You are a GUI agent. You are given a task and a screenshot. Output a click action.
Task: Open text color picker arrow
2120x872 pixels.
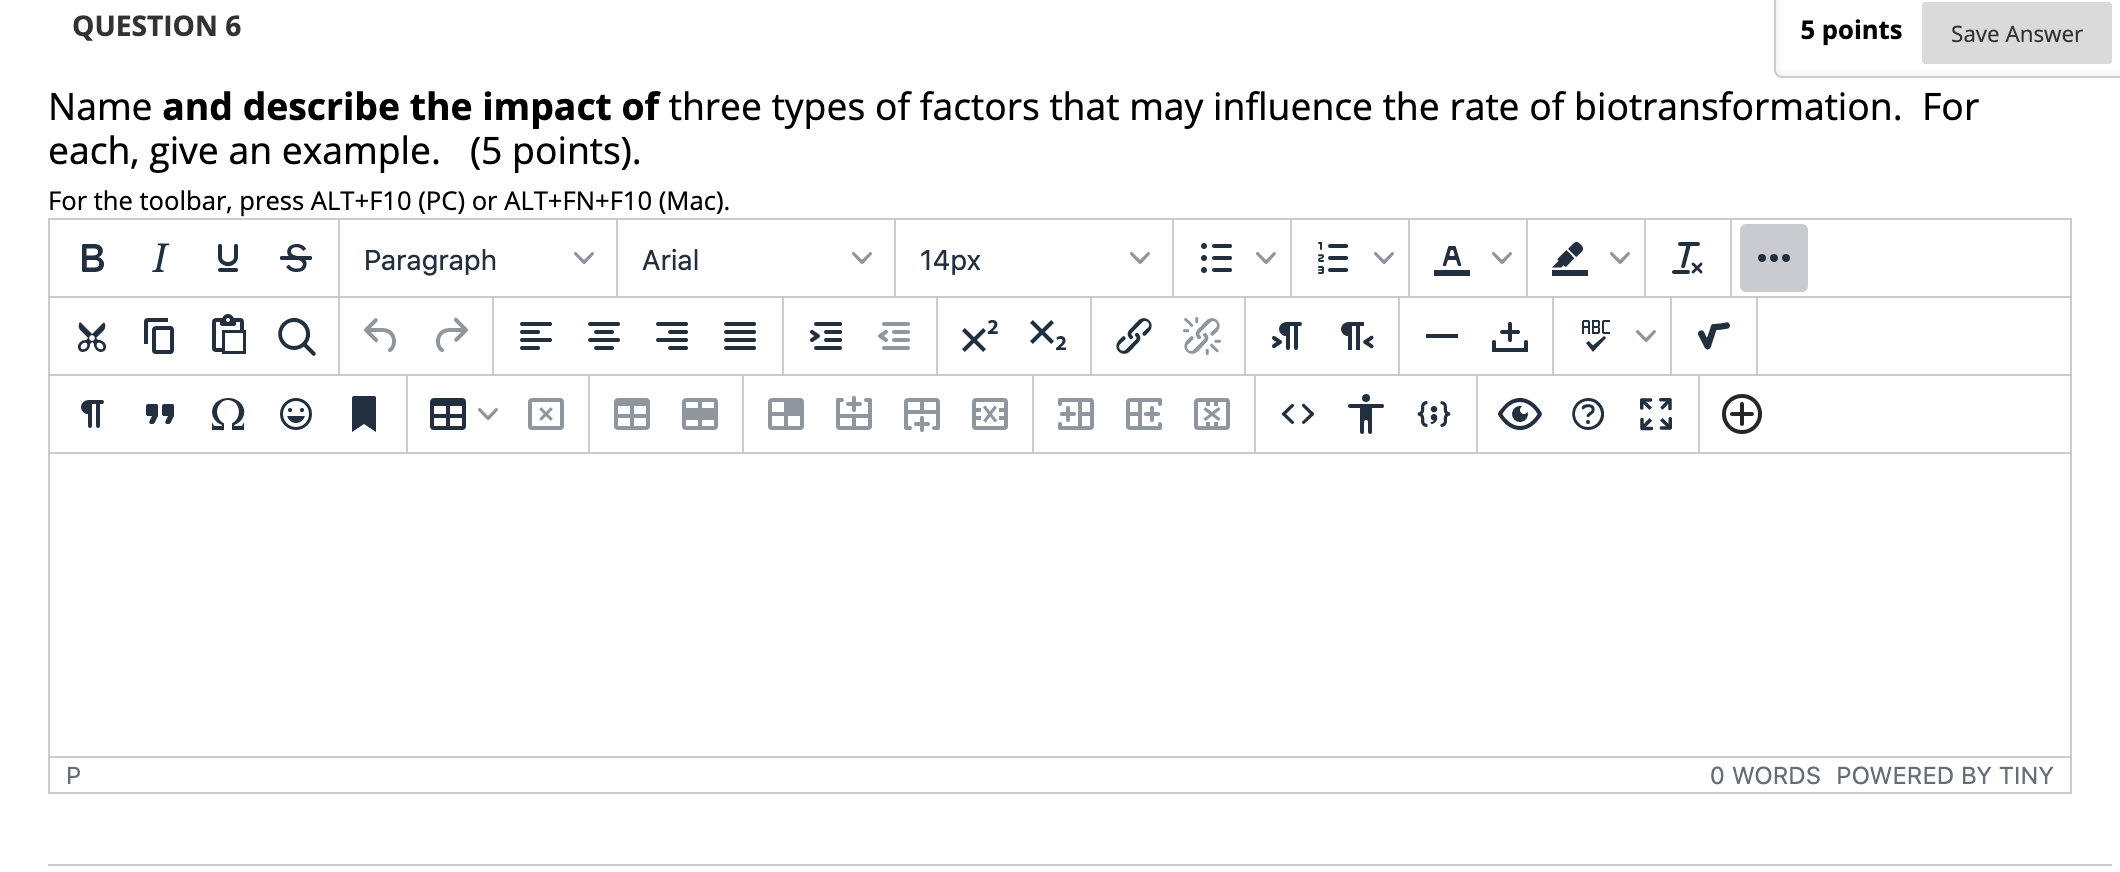point(1501,259)
